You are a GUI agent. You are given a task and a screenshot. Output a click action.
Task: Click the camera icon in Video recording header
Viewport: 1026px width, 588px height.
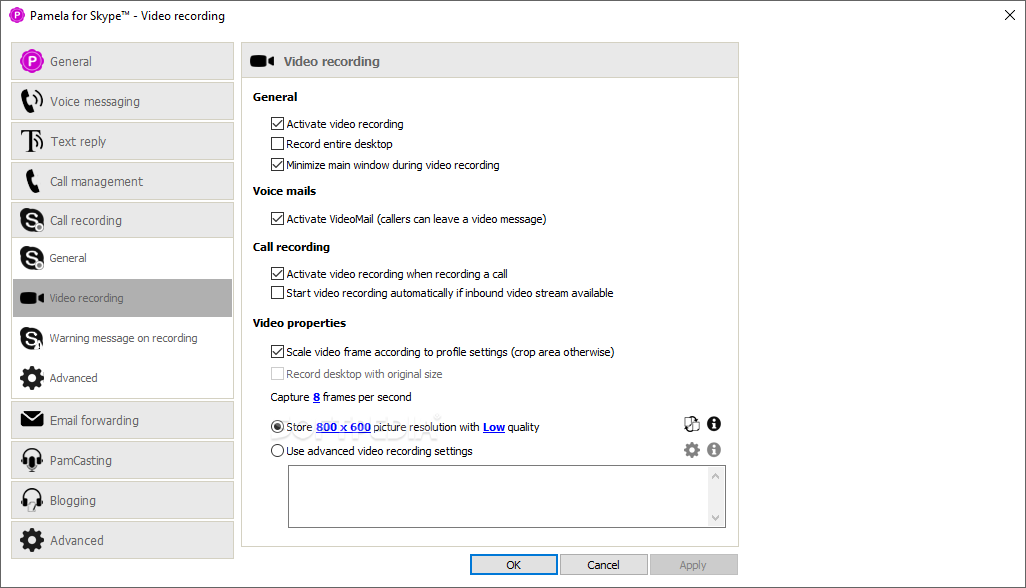[x=262, y=61]
